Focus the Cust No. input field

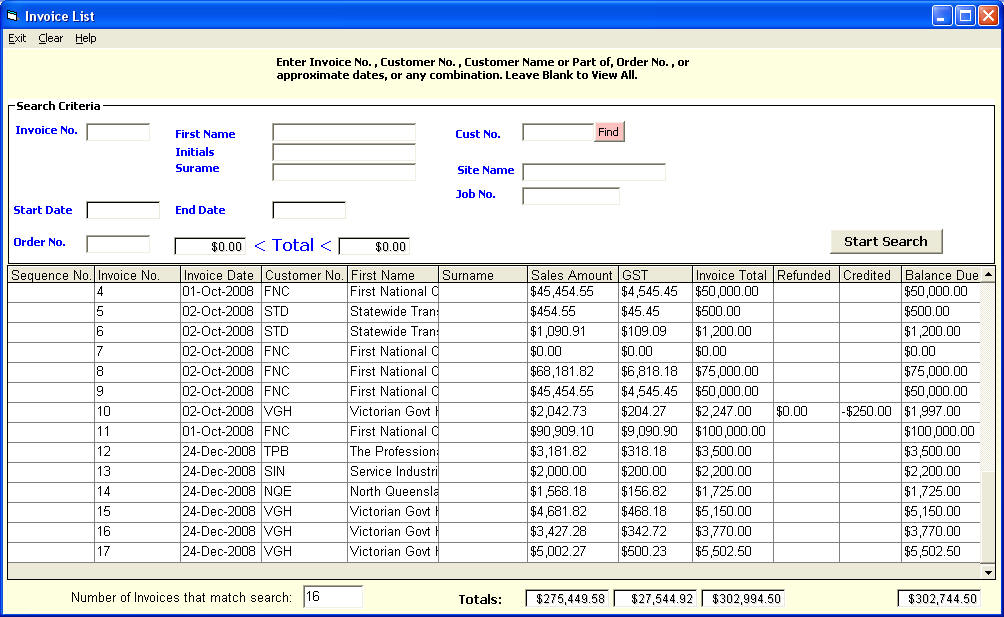tap(558, 132)
